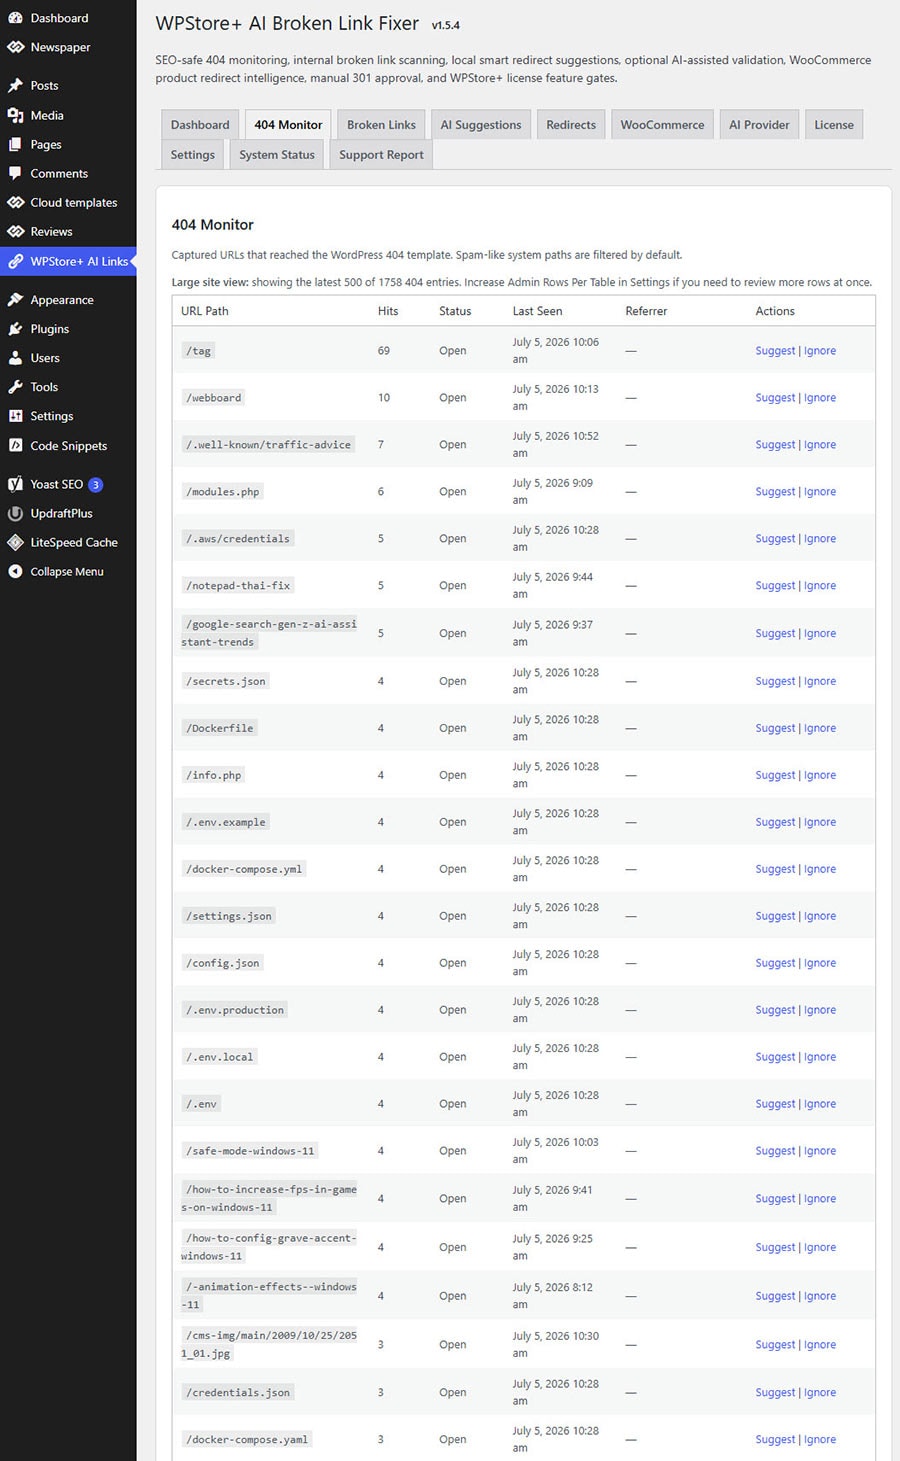Switch to the Broken Links tab
The image size is (900, 1461).
coord(381,125)
